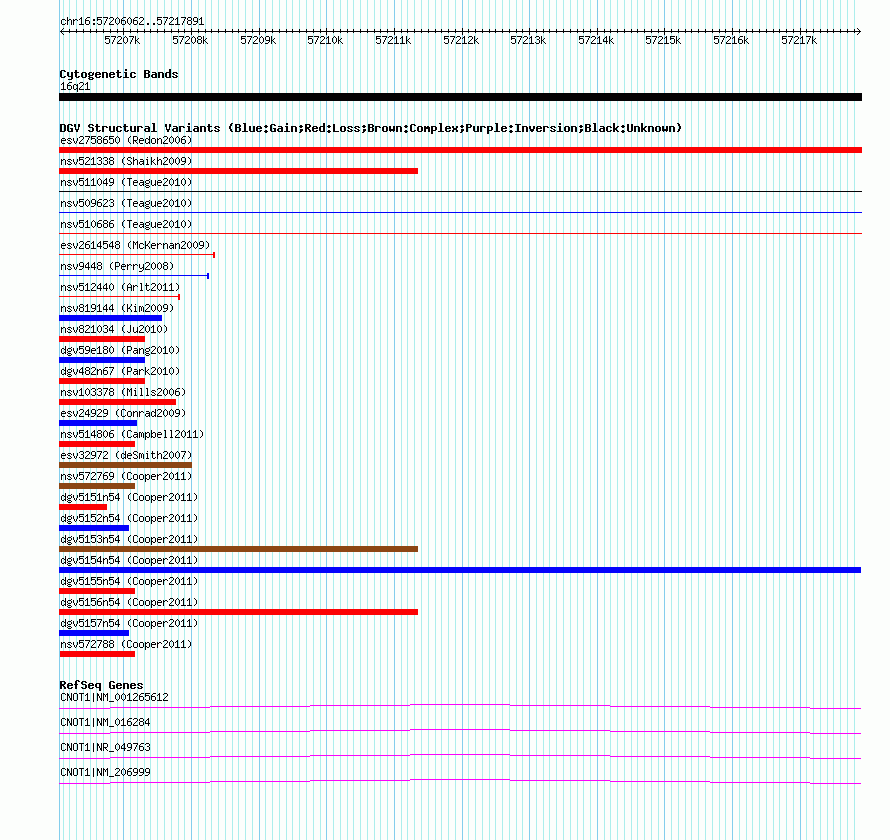890x840 pixels.
Task: Click the esv2758650 (Redon2006) variant label
Action: point(126,140)
